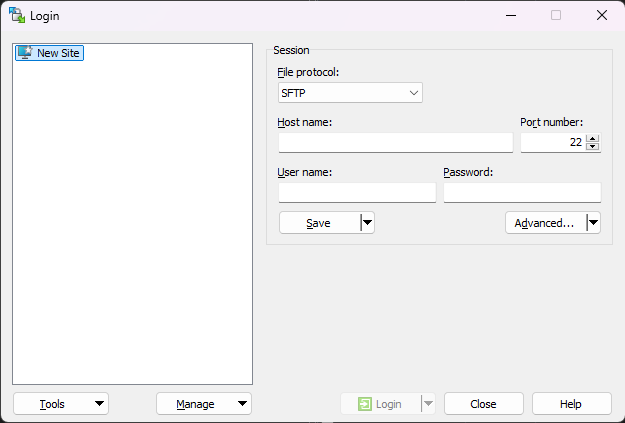
Task: Open the Tools menu
Action: pyautogui.click(x=60, y=404)
